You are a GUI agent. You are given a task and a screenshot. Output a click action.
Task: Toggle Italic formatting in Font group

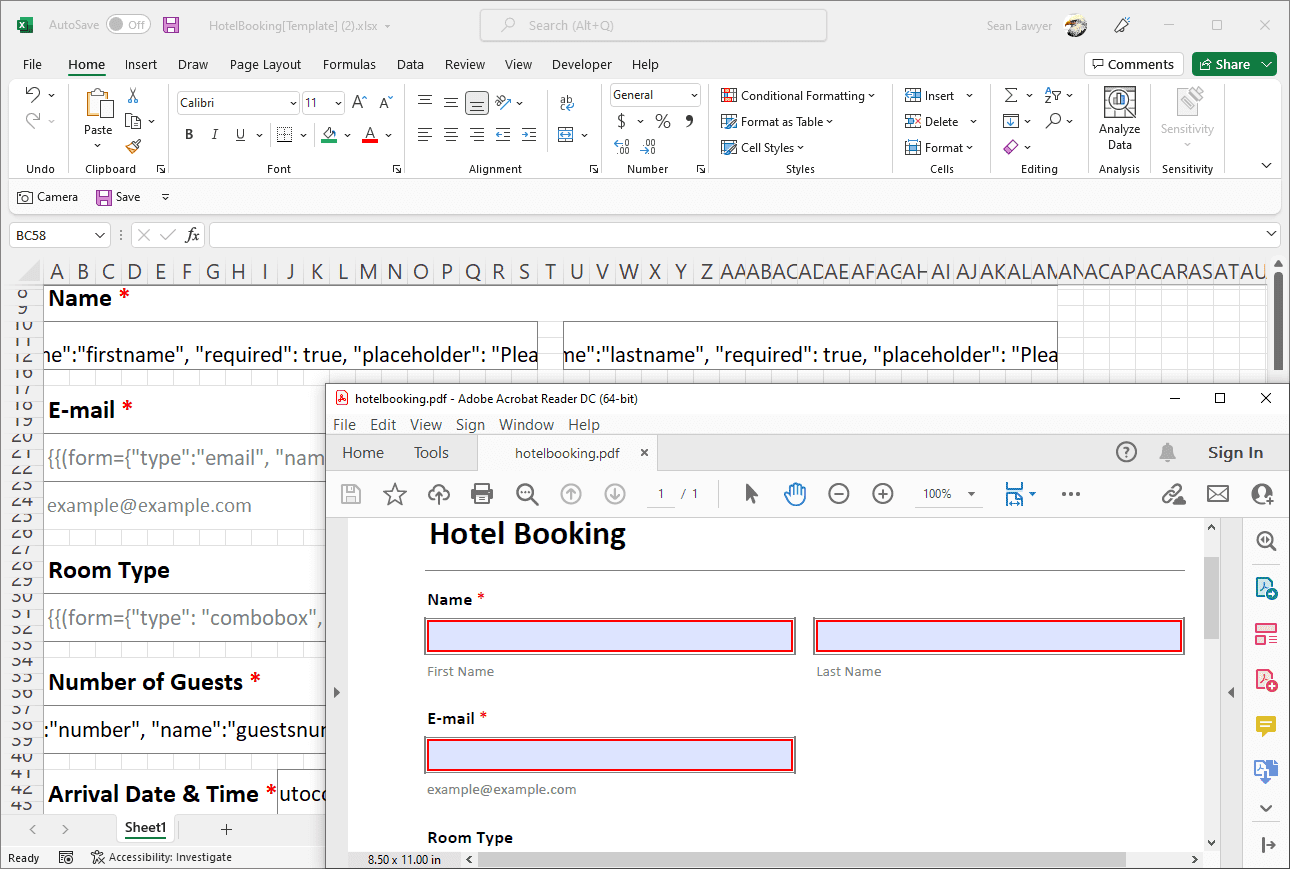pos(214,135)
